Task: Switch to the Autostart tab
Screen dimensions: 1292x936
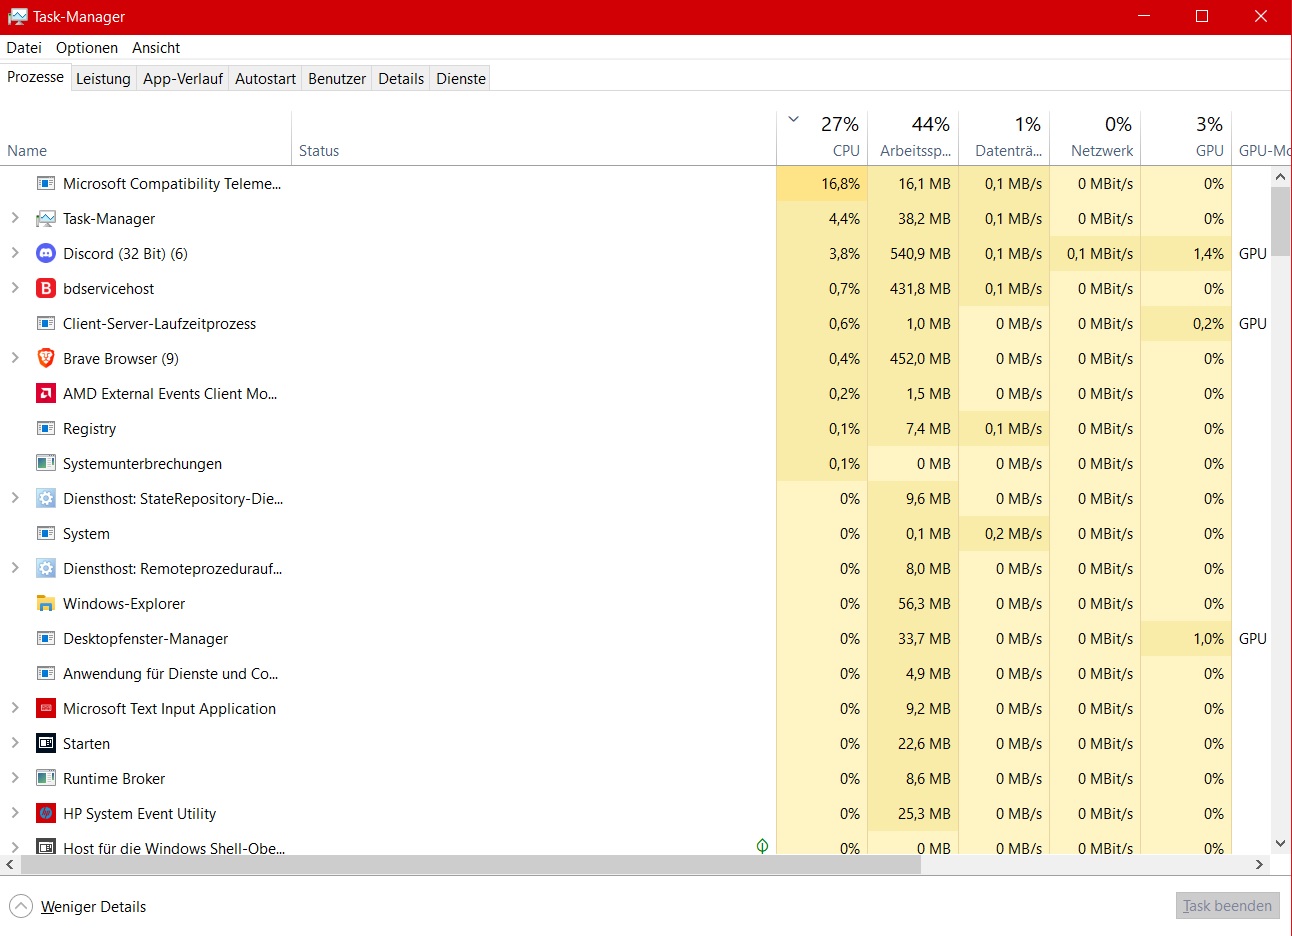Action: click(265, 79)
